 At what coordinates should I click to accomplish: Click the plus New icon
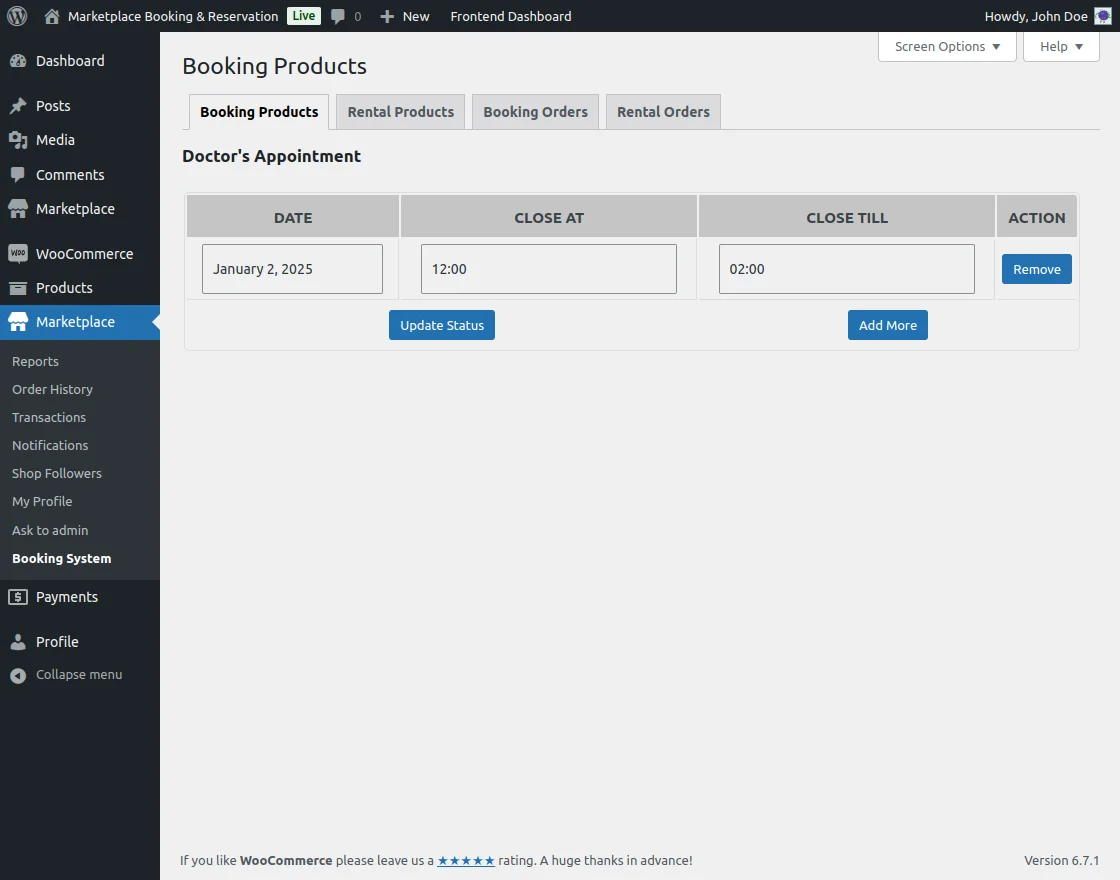coord(388,16)
